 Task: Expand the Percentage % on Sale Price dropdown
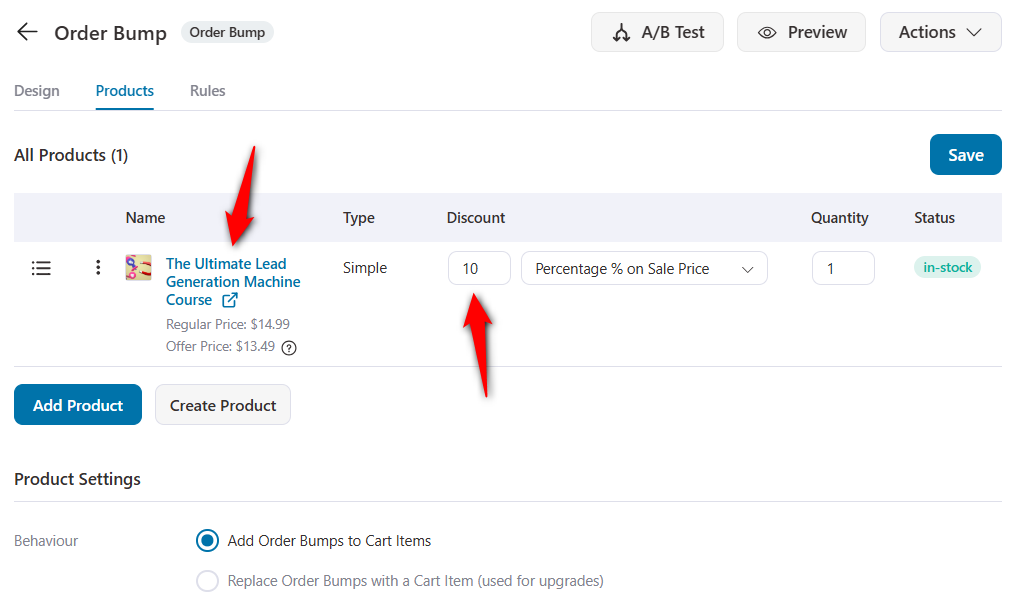[644, 268]
